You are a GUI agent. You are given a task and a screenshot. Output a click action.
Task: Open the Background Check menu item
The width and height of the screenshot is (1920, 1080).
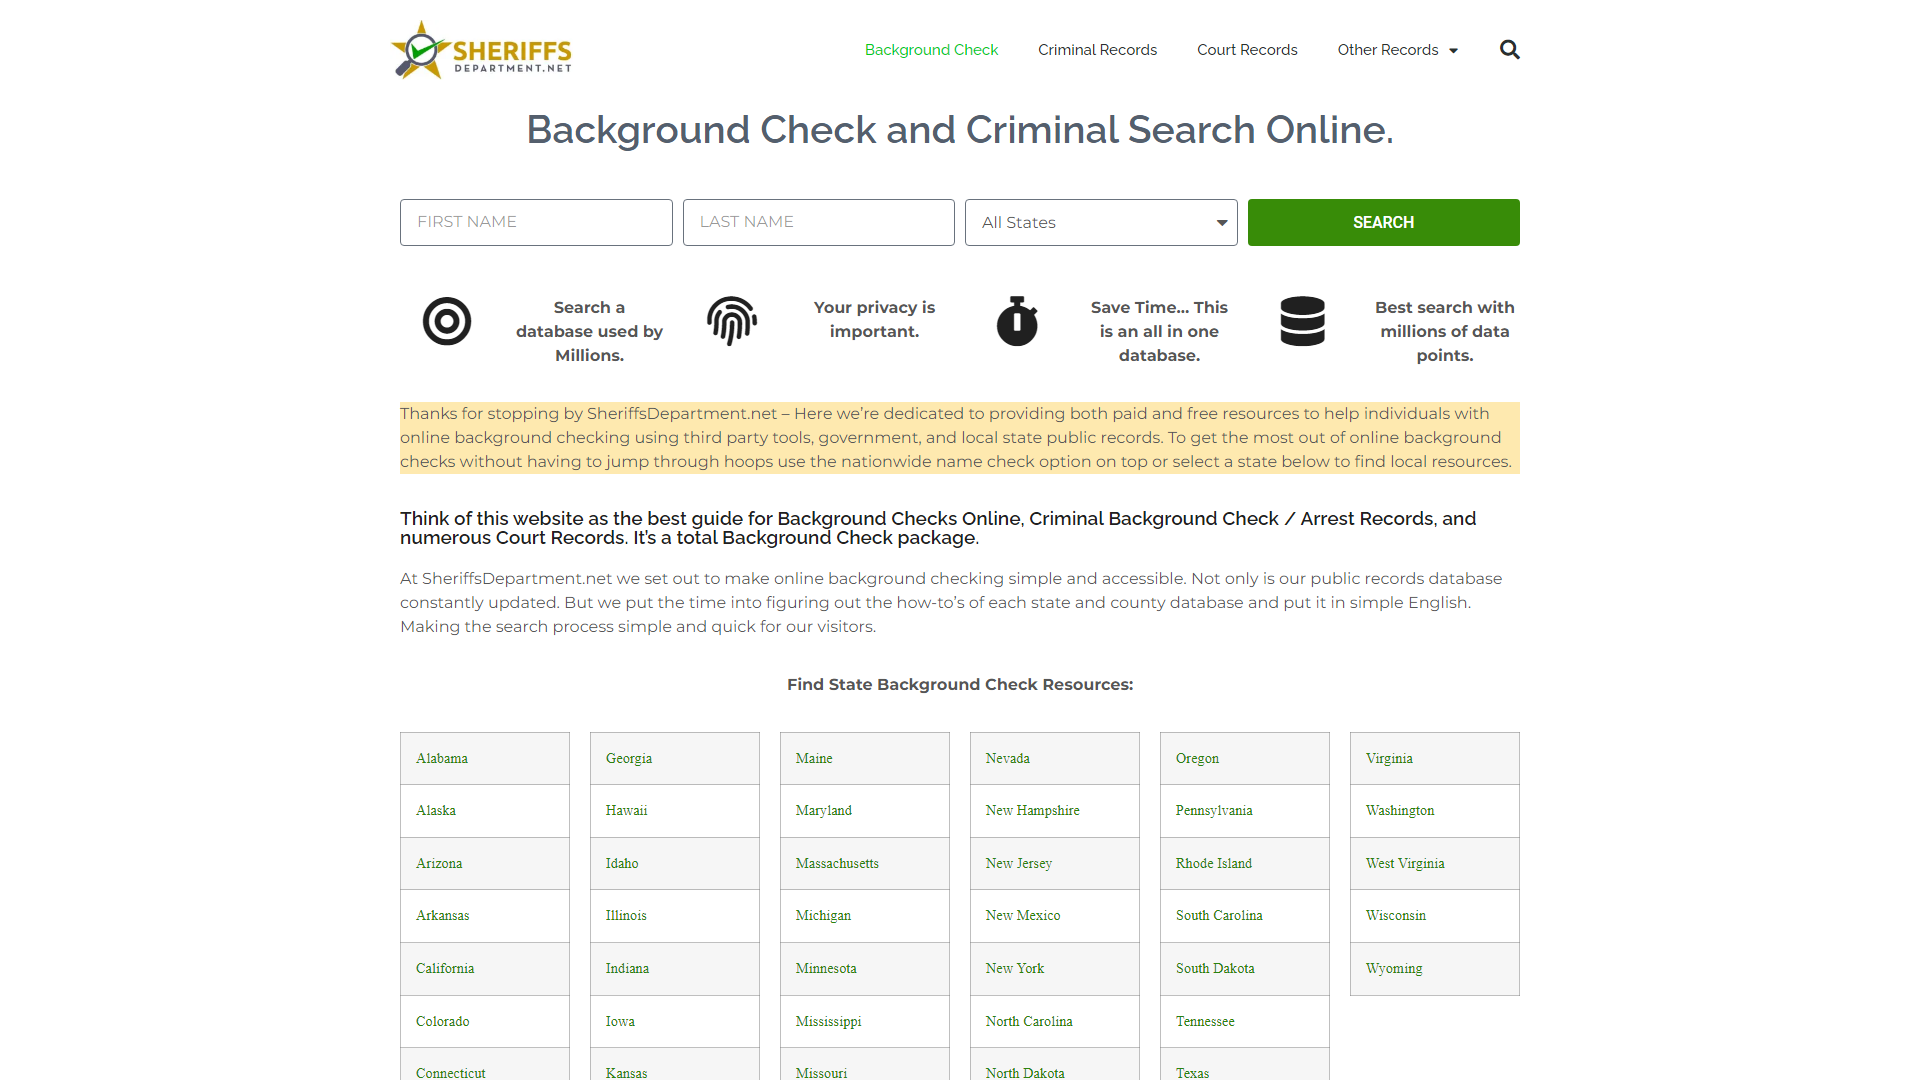(x=931, y=50)
